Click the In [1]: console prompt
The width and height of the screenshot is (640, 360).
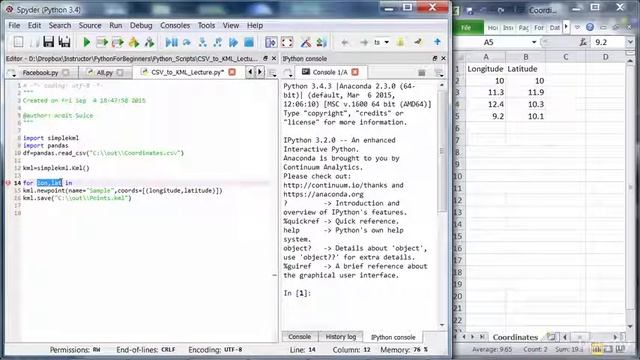click(x=297, y=293)
